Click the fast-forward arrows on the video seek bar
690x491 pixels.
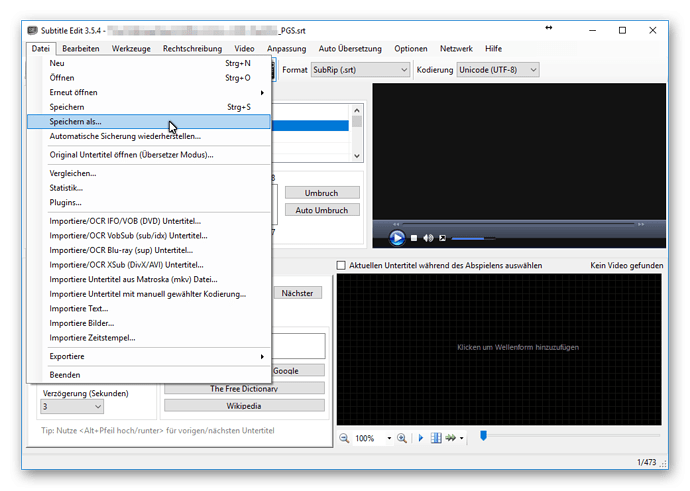pos(641,224)
